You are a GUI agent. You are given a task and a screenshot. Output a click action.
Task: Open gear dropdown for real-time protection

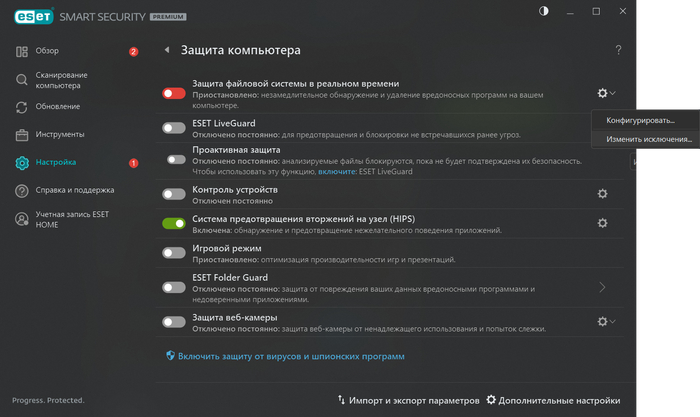(x=605, y=93)
